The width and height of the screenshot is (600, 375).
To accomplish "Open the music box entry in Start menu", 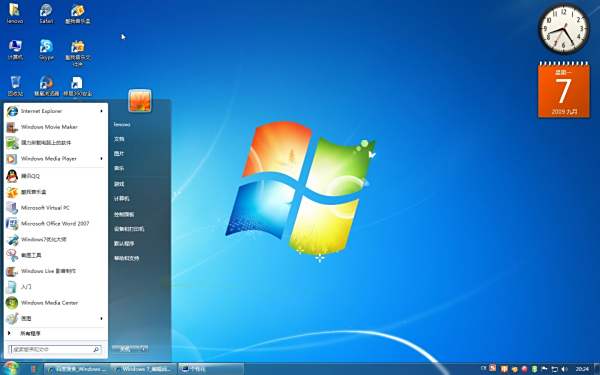I will 55,192.
